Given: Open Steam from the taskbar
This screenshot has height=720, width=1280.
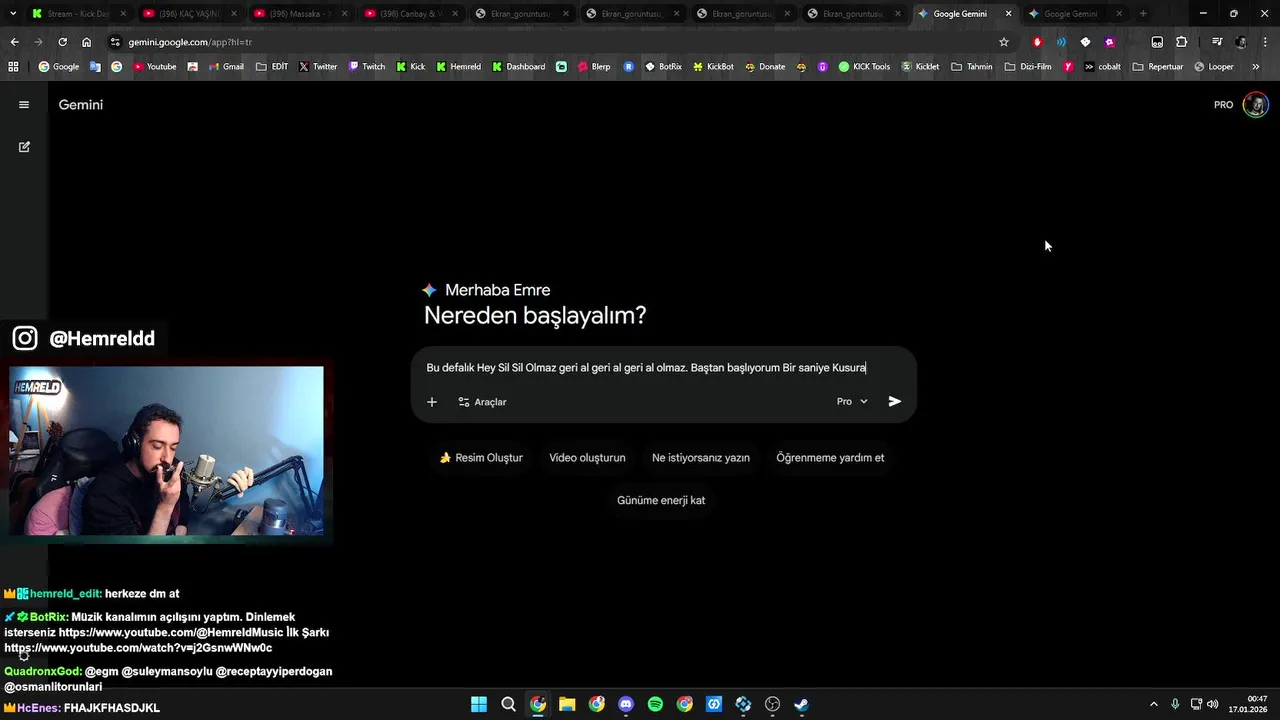Looking at the screenshot, I should (801, 704).
